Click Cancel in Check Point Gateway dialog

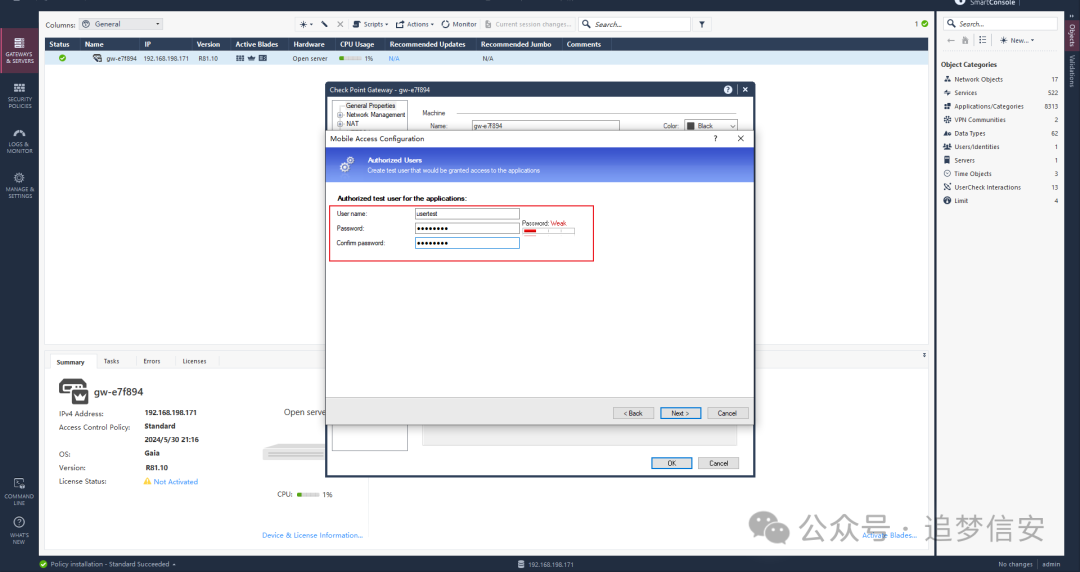(718, 463)
